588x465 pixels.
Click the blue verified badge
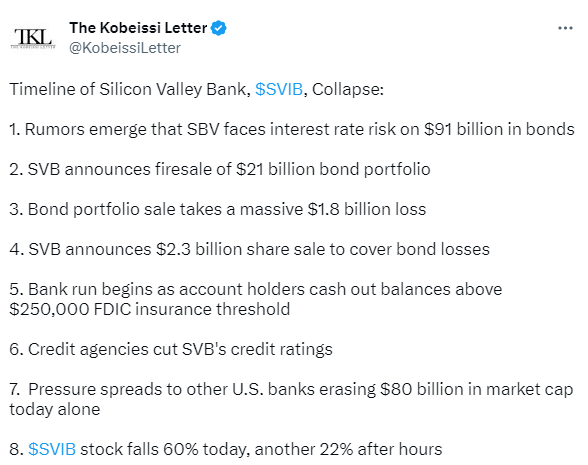tap(219, 28)
